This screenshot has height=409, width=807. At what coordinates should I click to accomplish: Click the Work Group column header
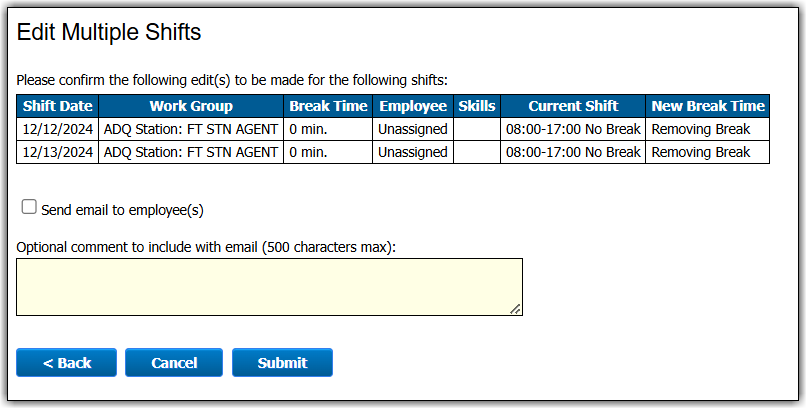191,106
